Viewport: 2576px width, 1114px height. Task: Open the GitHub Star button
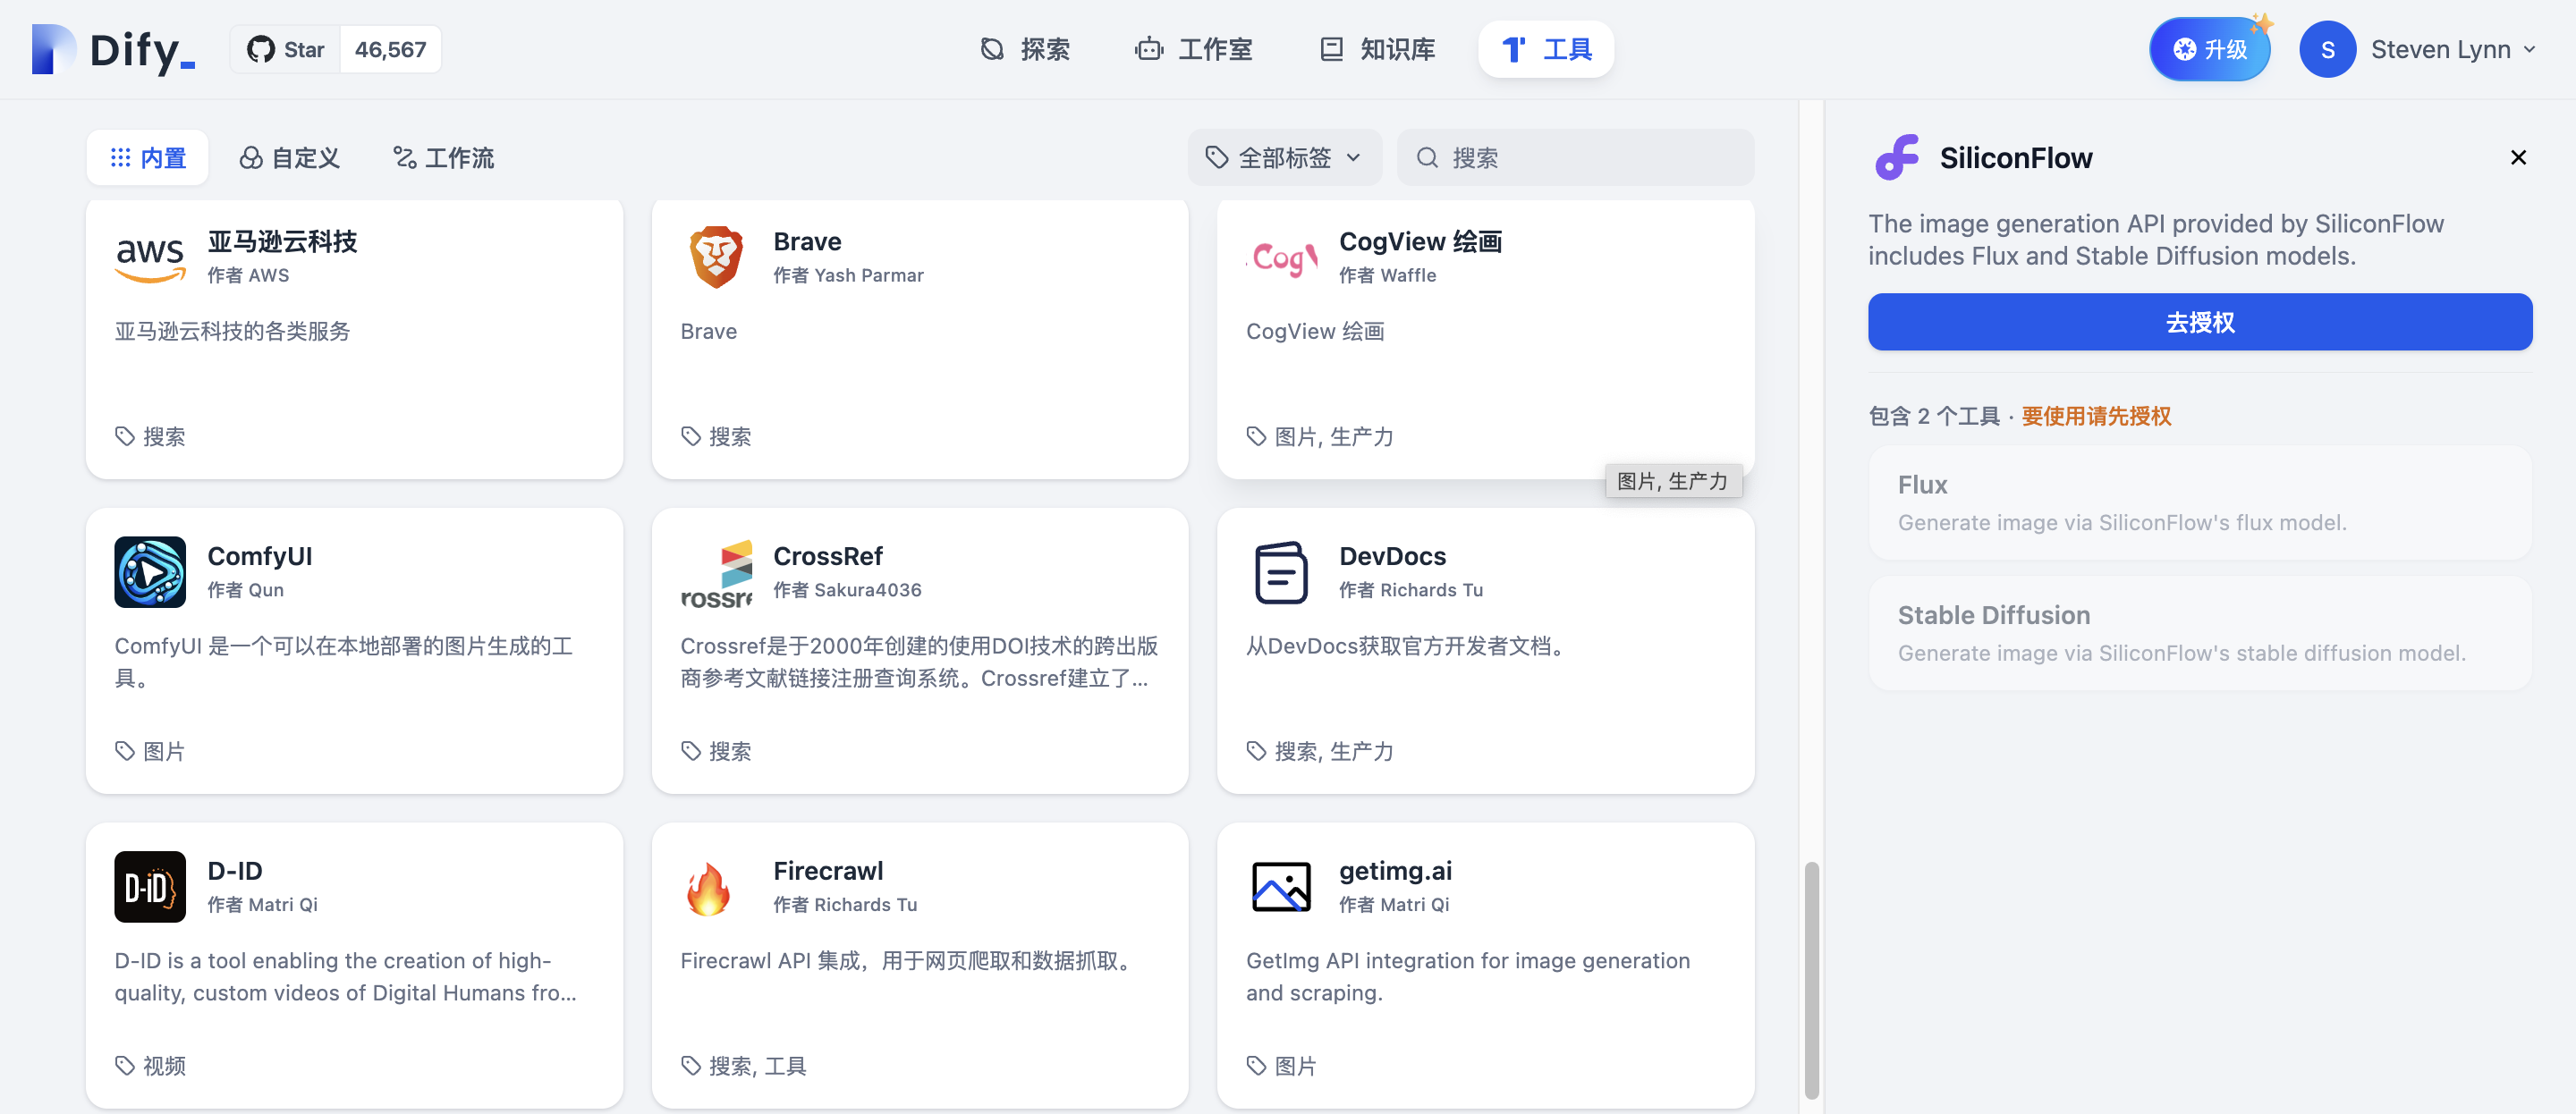click(286, 49)
